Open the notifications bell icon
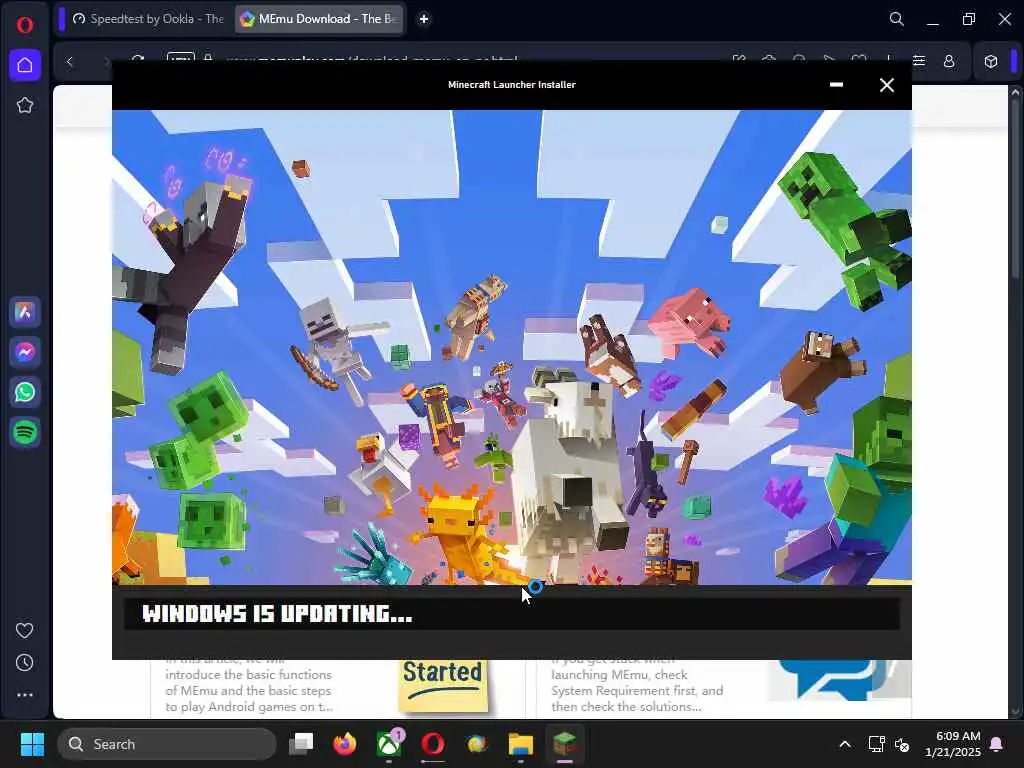 (x=997, y=744)
